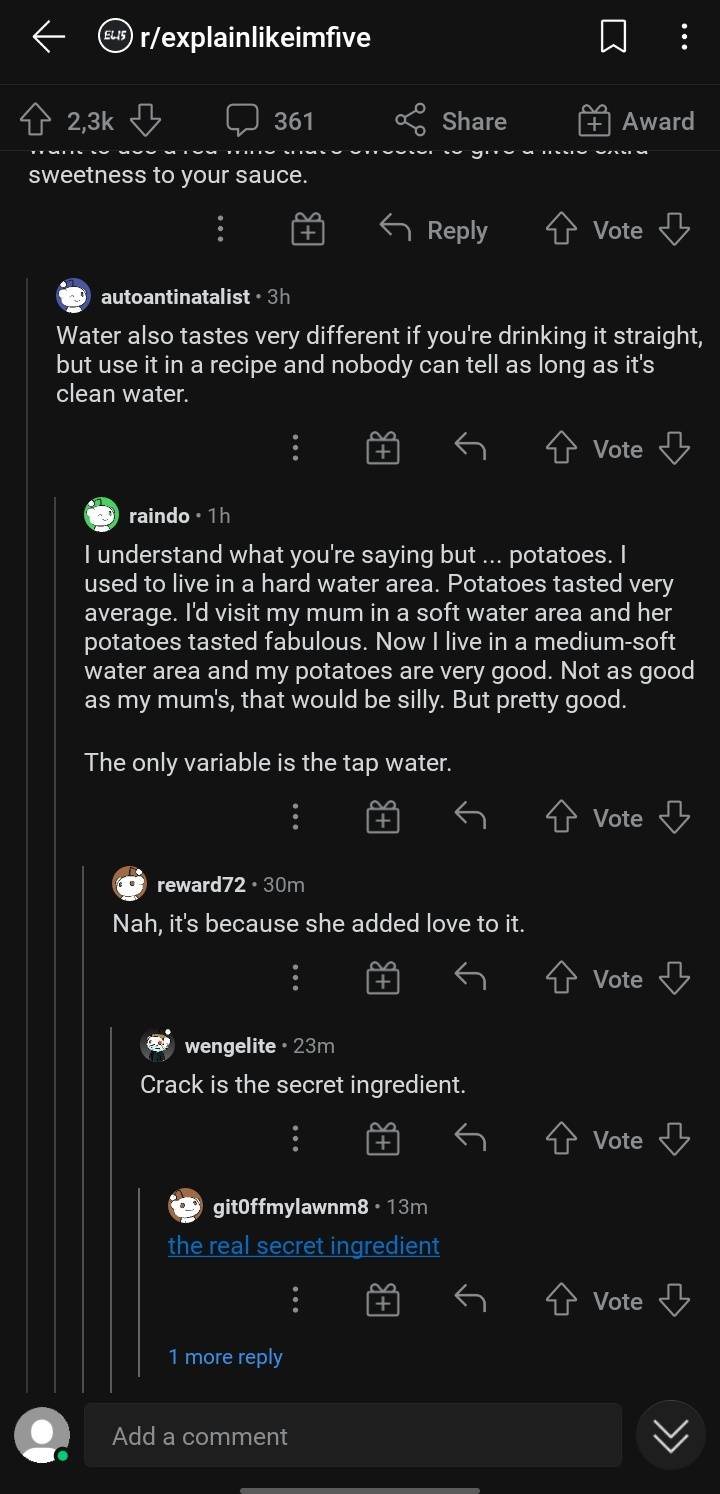
Task: Downvote the post next to 2,3k
Action: point(146,121)
